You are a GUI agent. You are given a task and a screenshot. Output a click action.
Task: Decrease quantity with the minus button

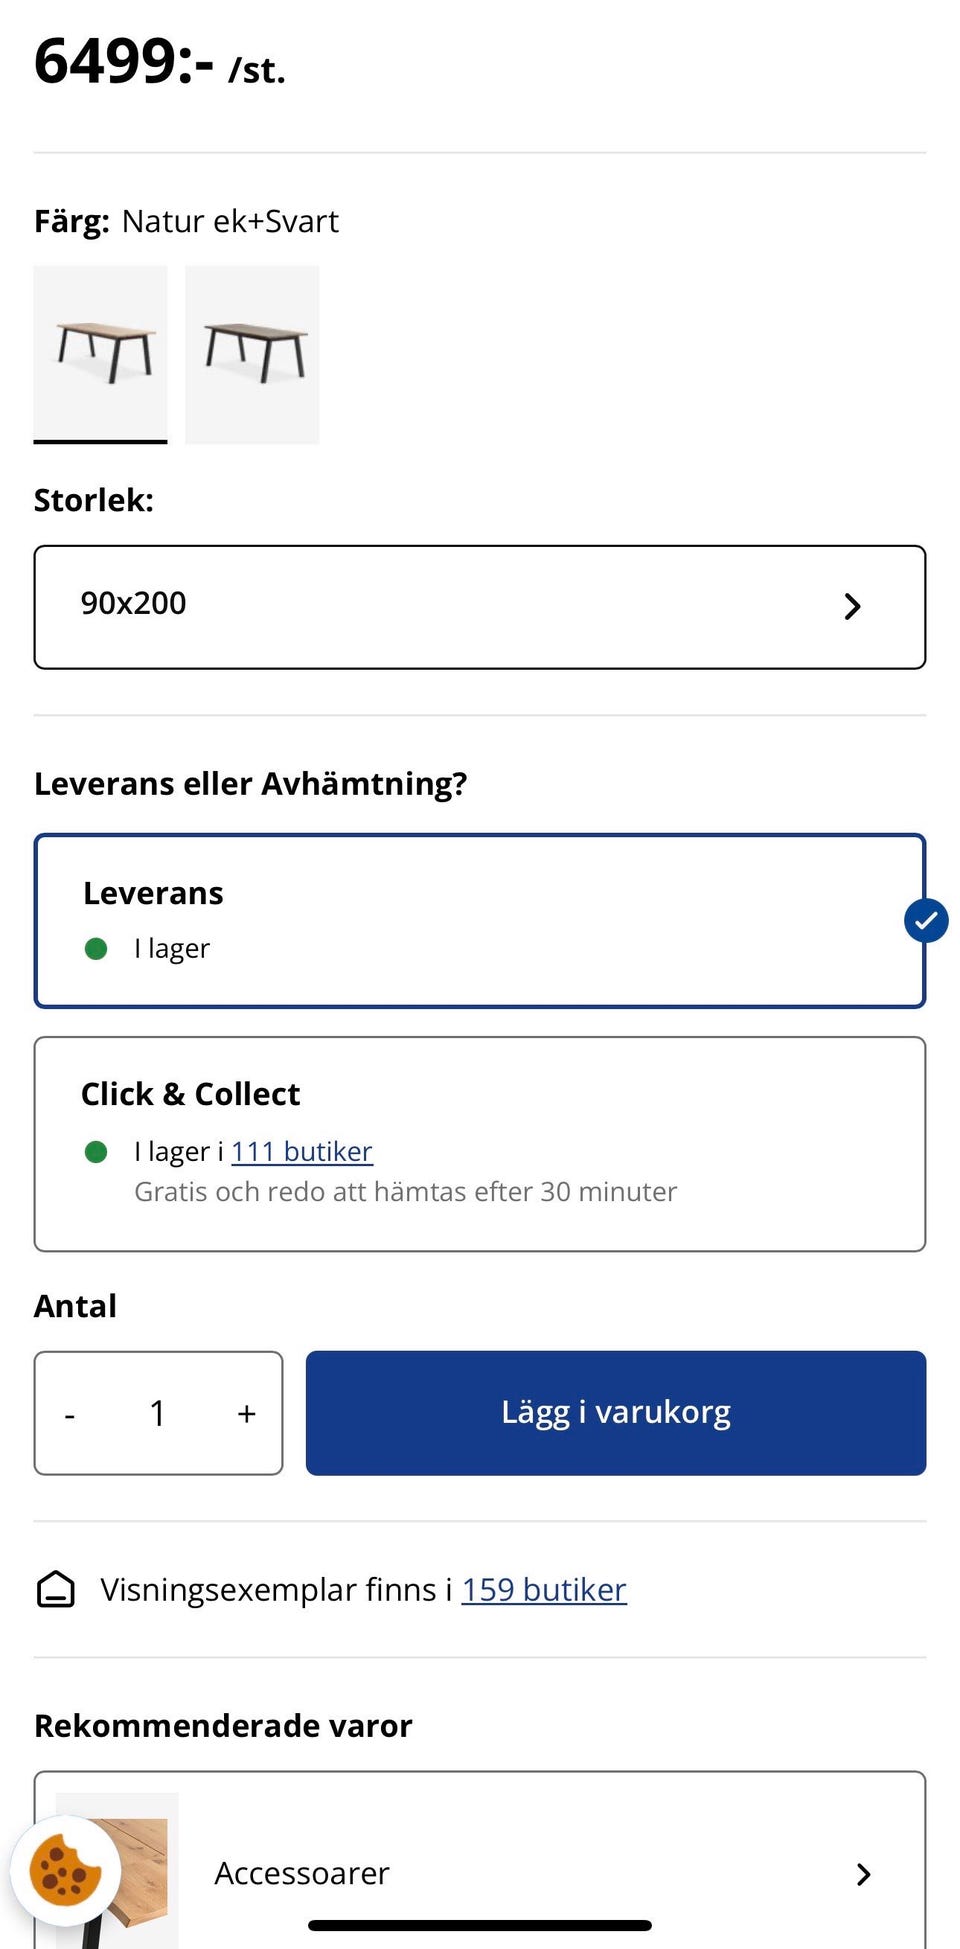pyautogui.click(x=70, y=1415)
